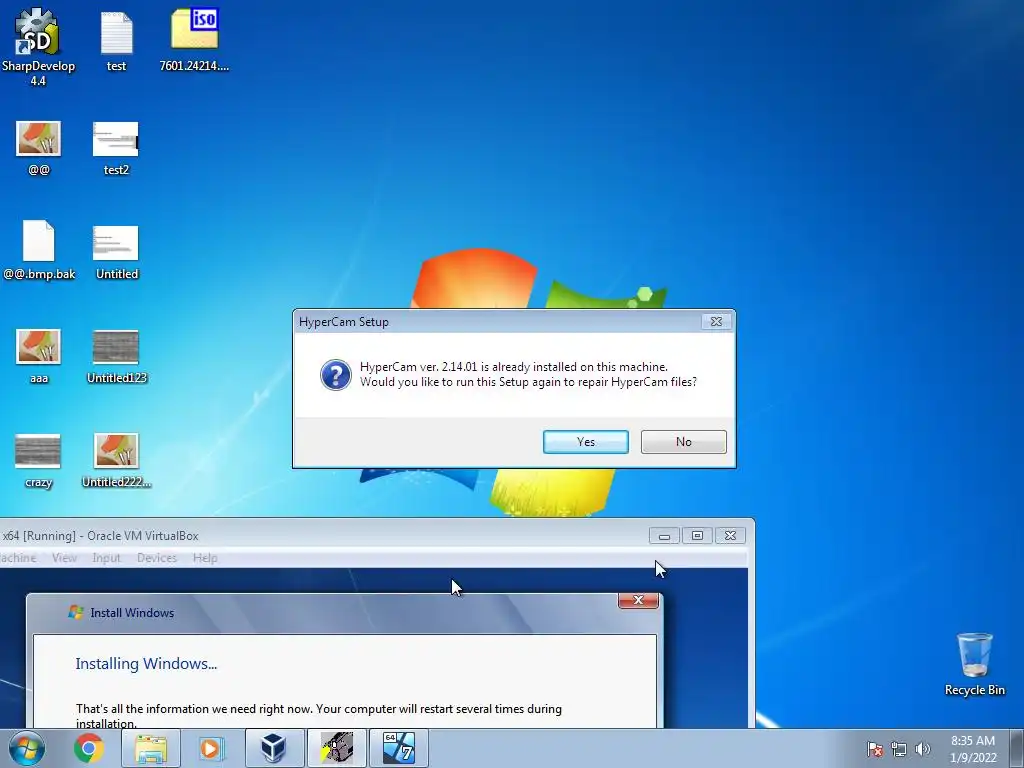
Task: Open the Devices menu in VirtualBox
Action: click(157, 558)
